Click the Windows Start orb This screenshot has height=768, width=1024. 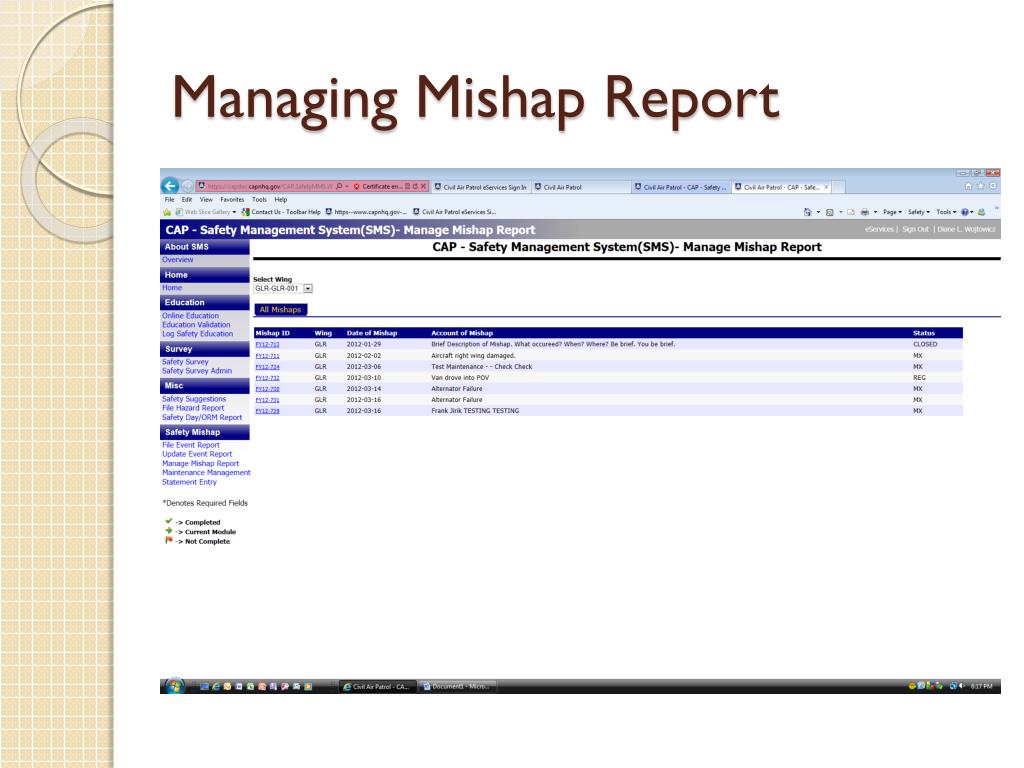tap(174, 686)
